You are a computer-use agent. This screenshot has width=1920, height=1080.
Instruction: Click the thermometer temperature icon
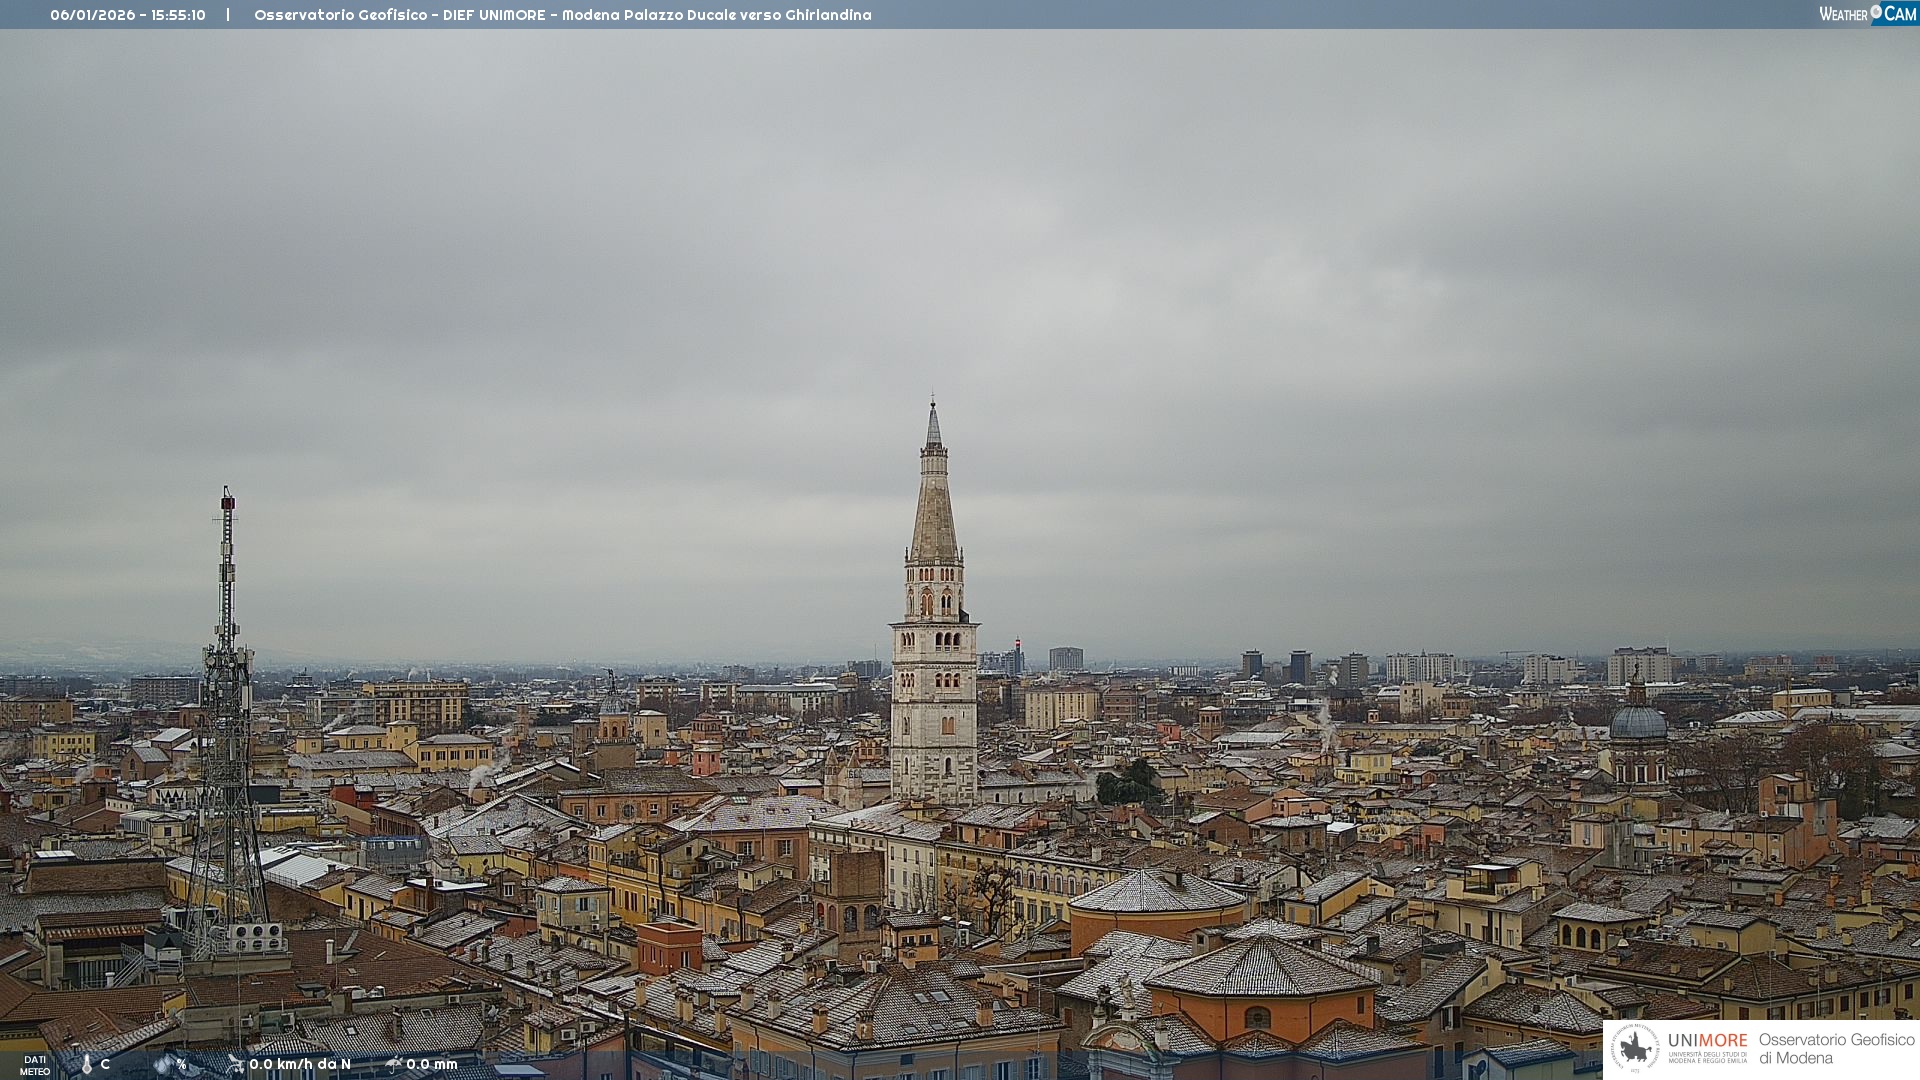pos(86,1064)
